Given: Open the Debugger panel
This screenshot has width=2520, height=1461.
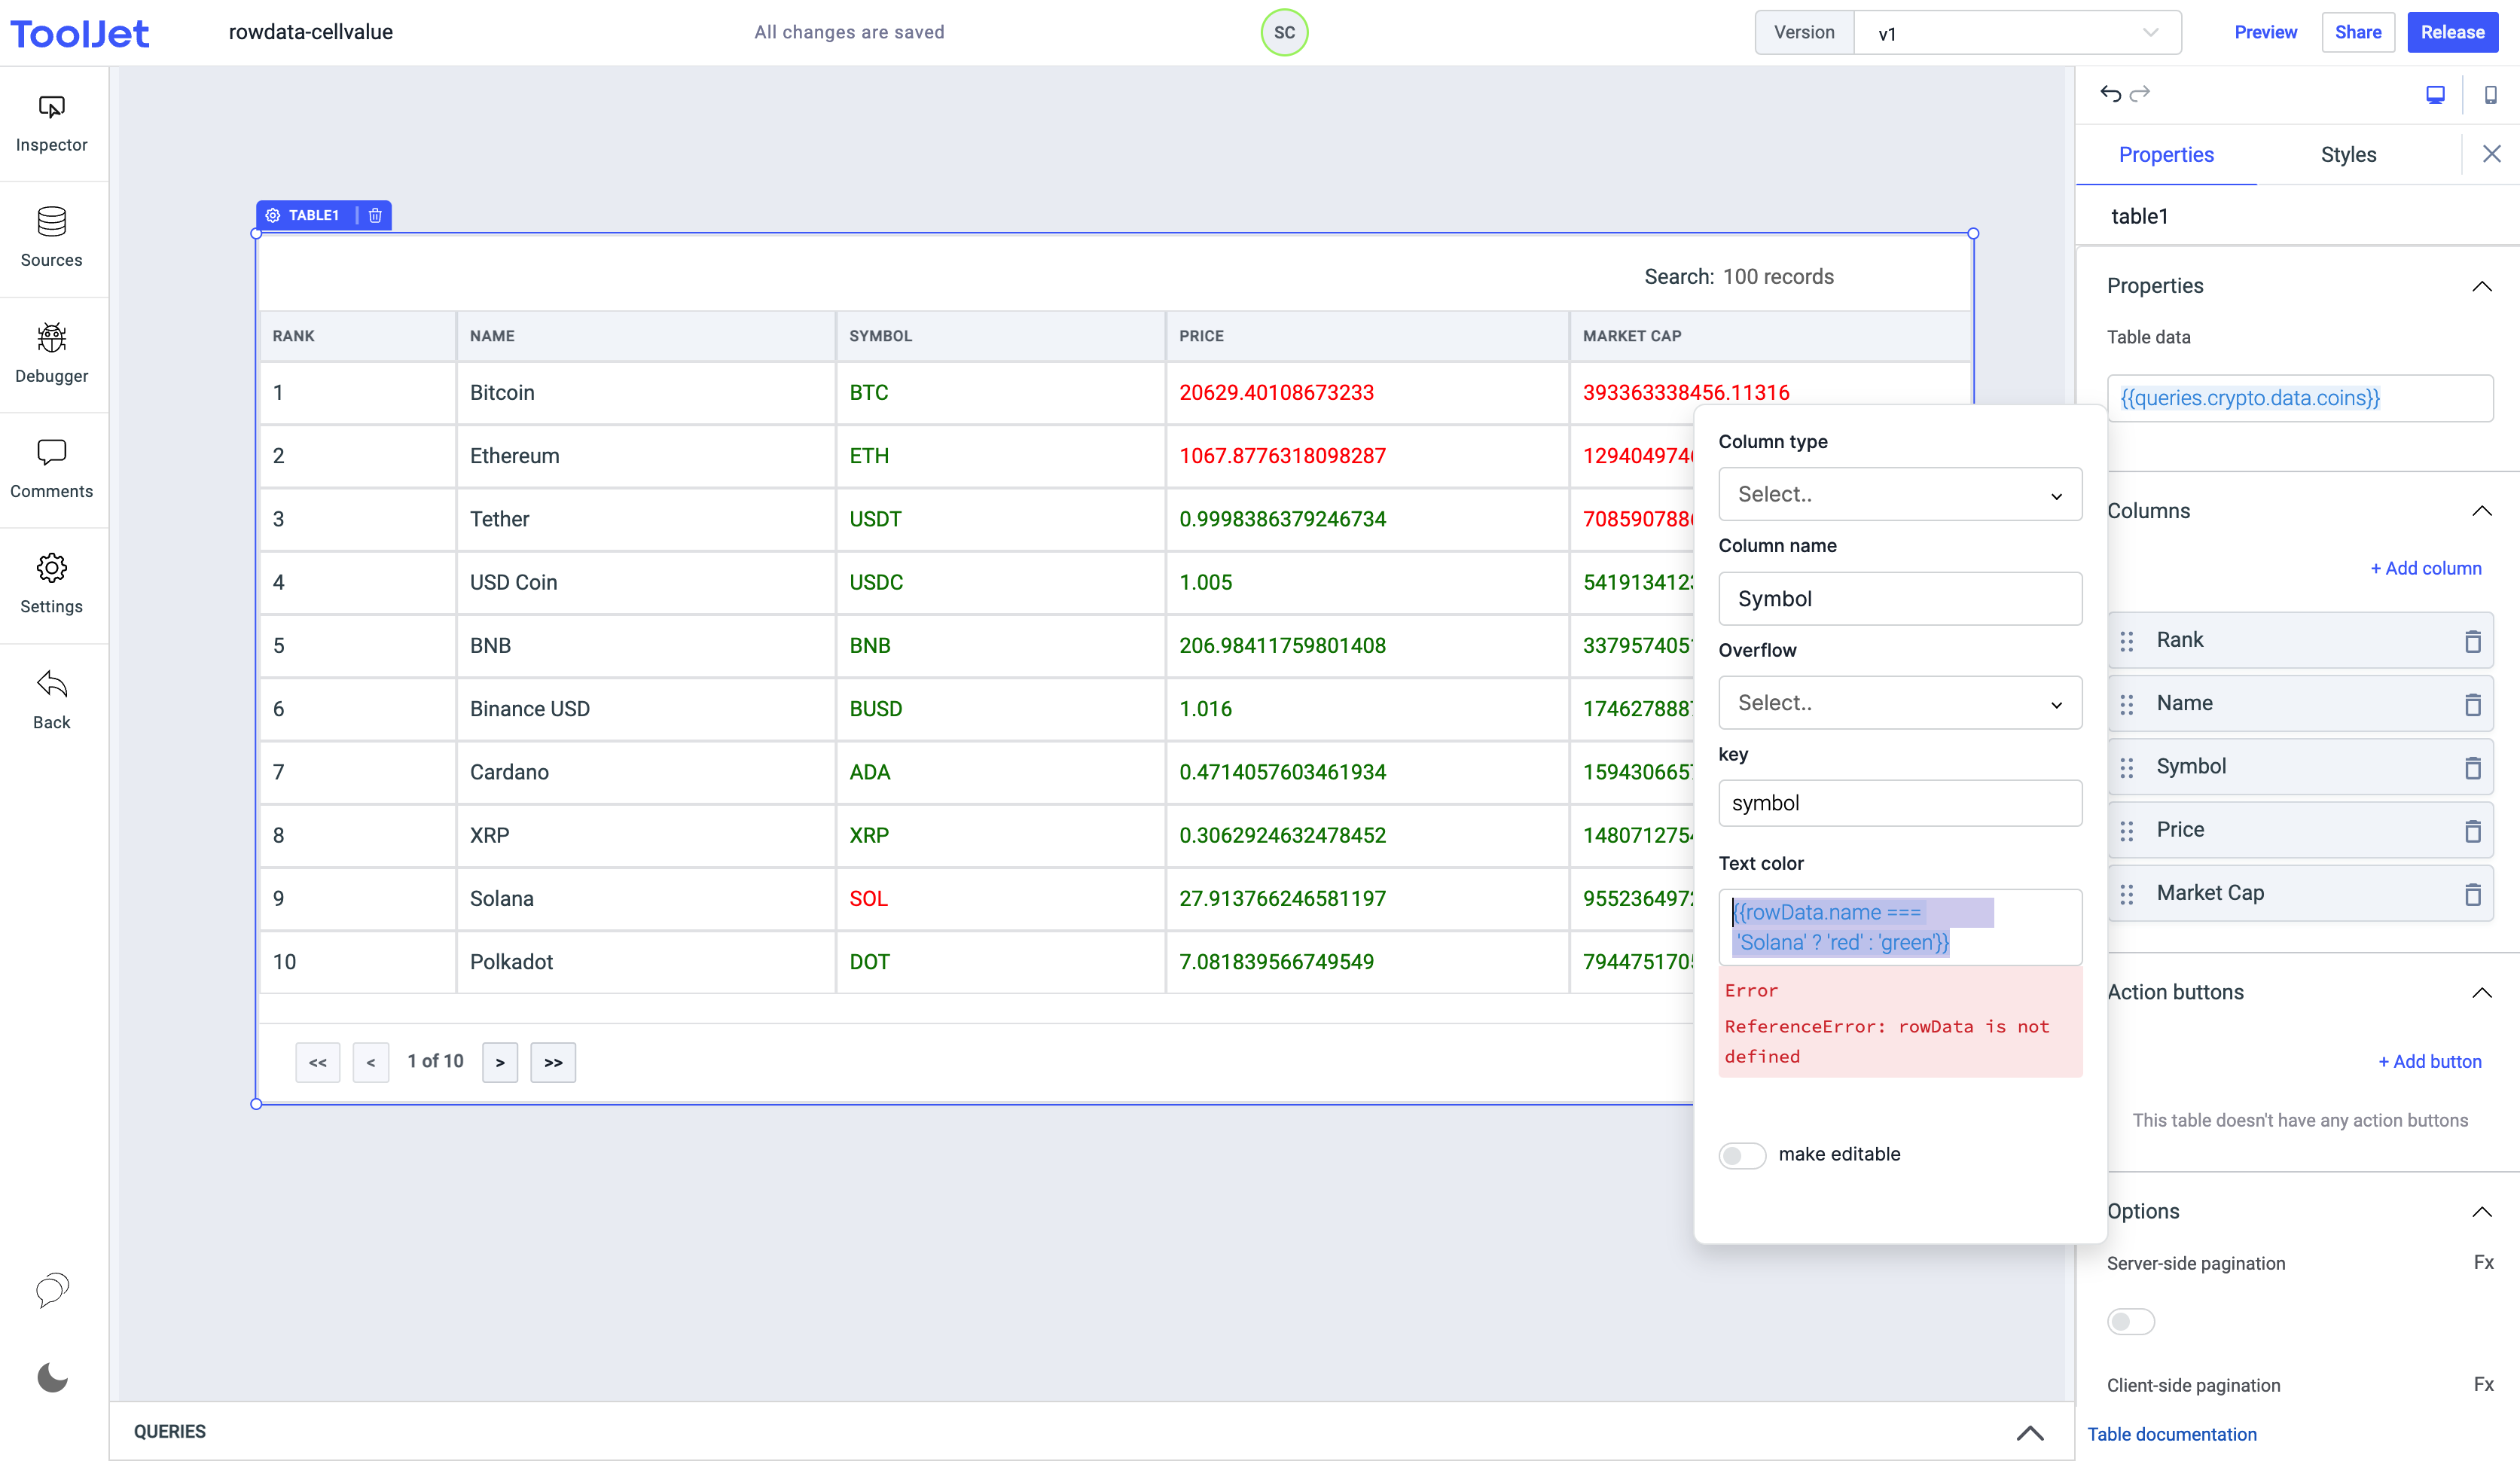Looking at the screenshot, I should point(52,354).
